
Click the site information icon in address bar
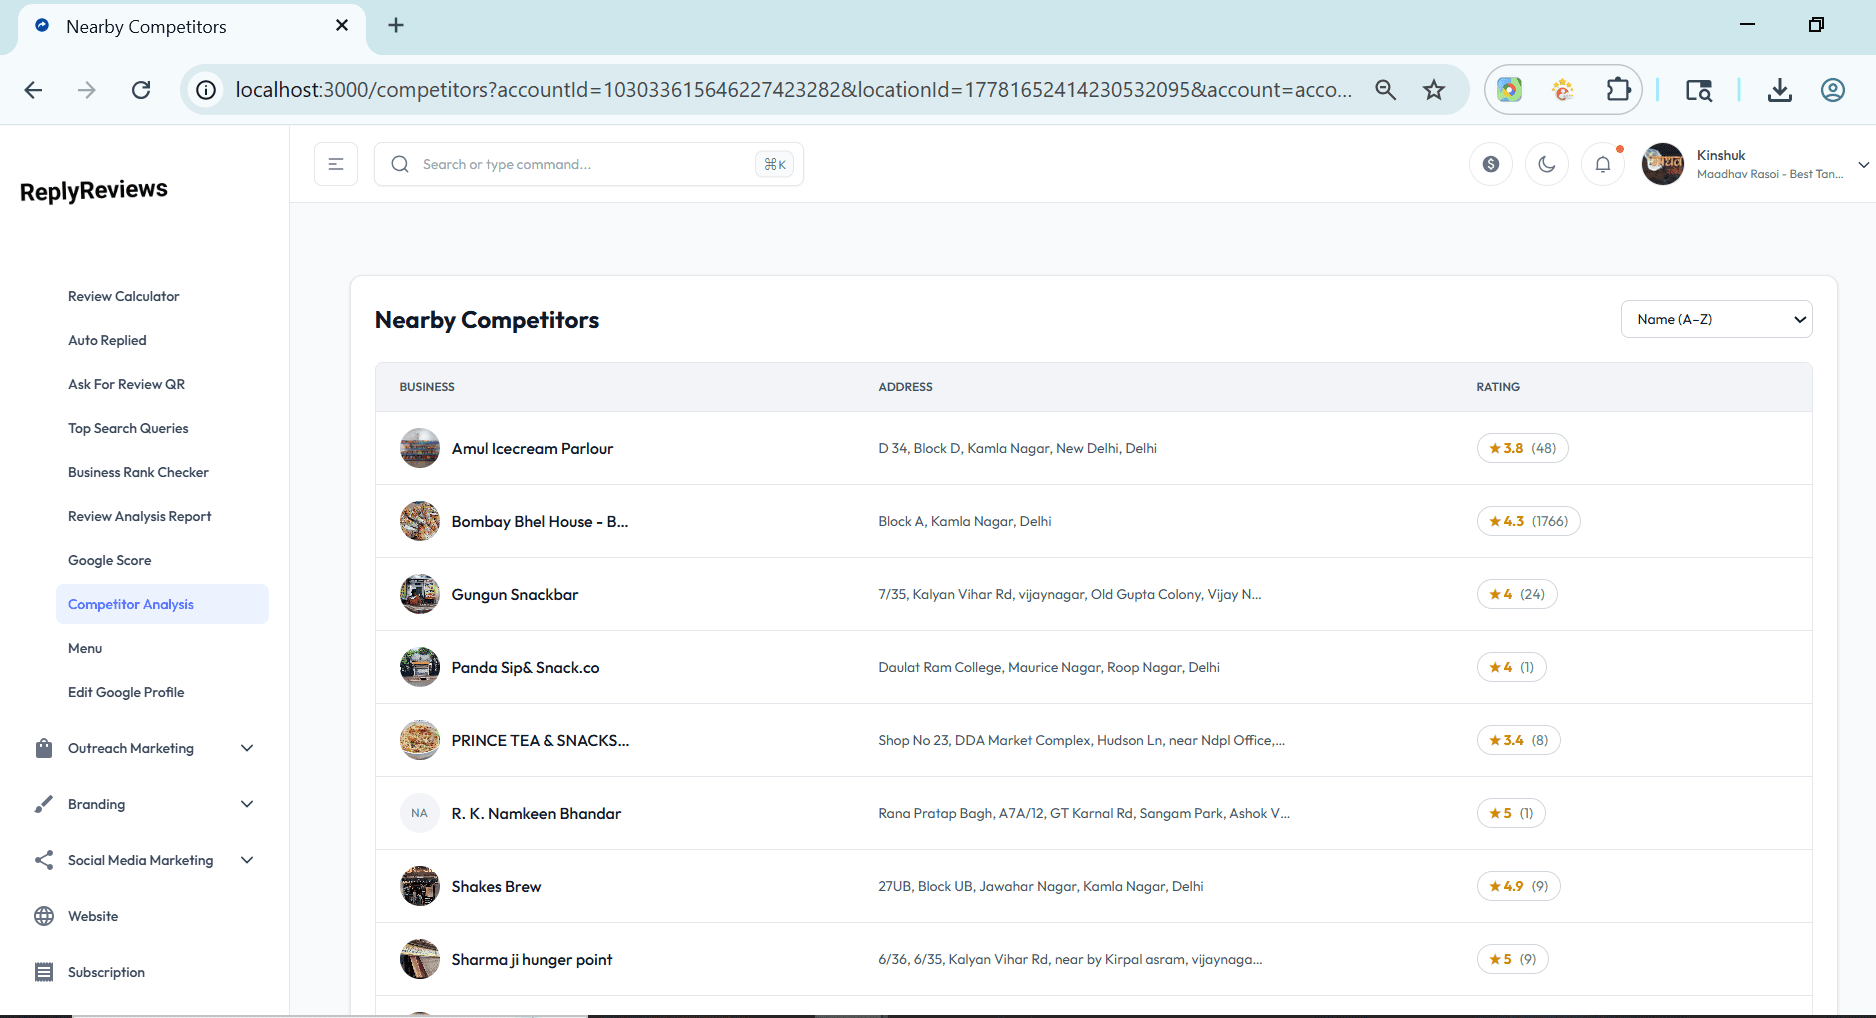[206, 90]
